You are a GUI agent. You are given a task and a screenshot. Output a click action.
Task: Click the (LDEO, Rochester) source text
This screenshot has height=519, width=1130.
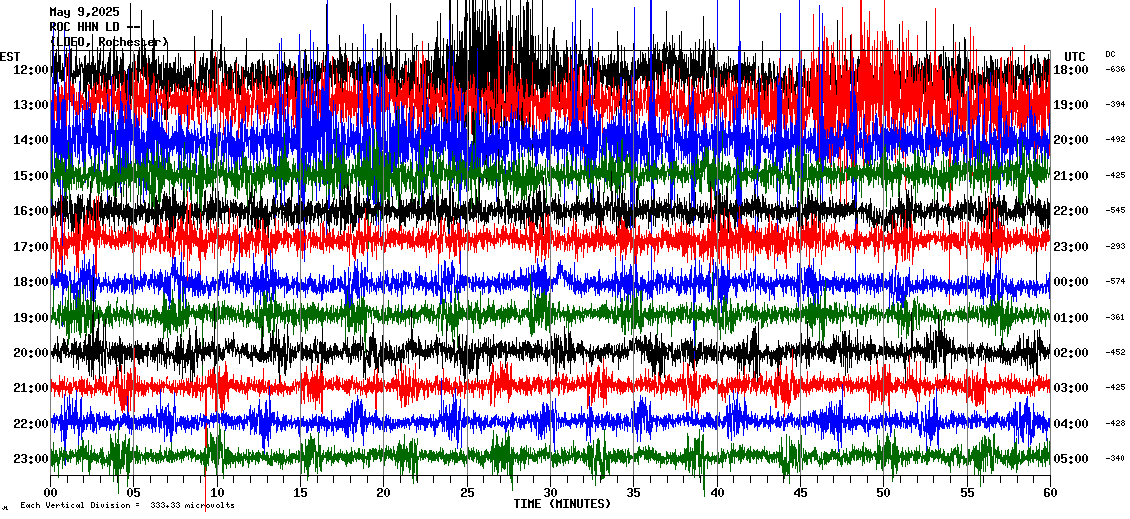click(x=109, y=42)
